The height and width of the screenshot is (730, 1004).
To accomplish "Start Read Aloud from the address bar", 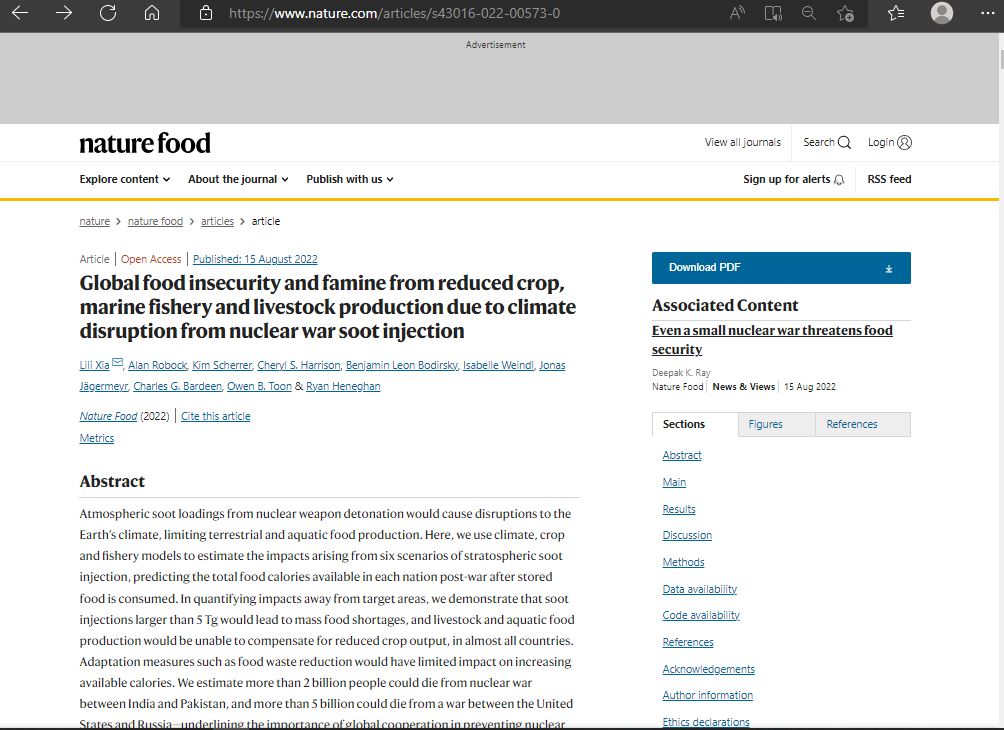I will coord(737,13).
